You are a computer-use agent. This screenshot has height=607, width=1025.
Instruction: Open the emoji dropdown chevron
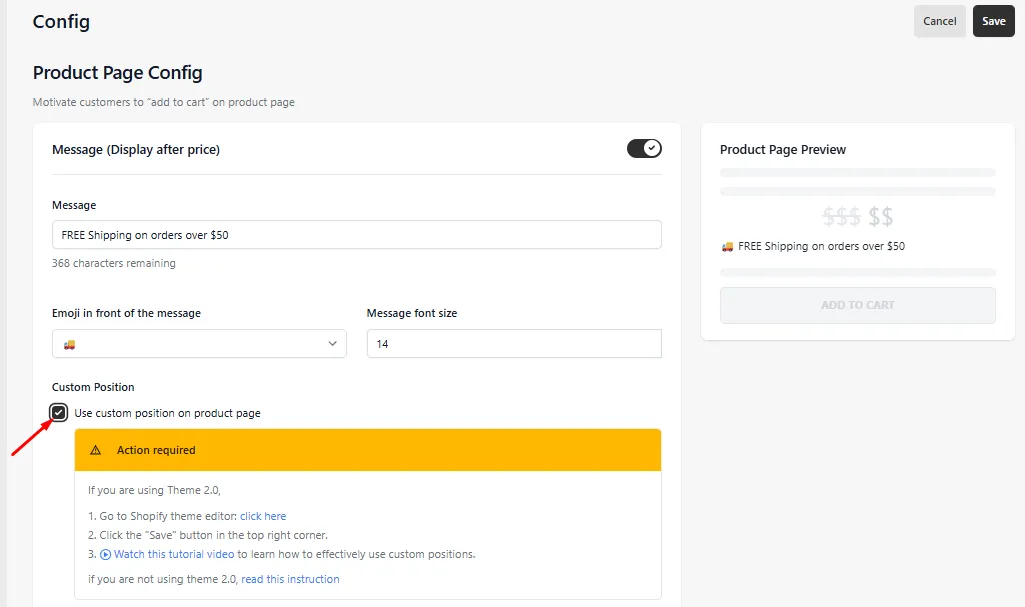332,344
